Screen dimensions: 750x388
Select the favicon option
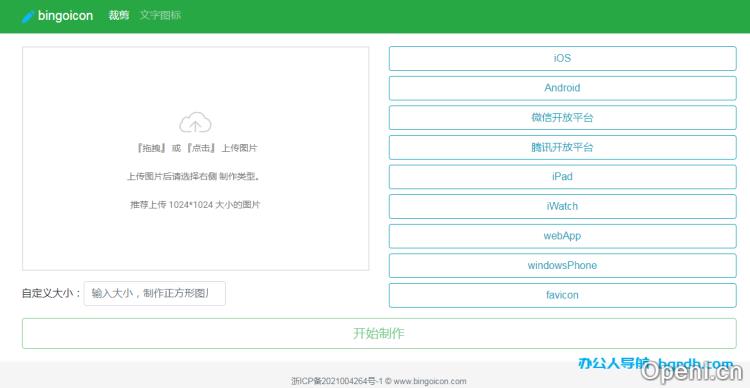pos(562,295)
